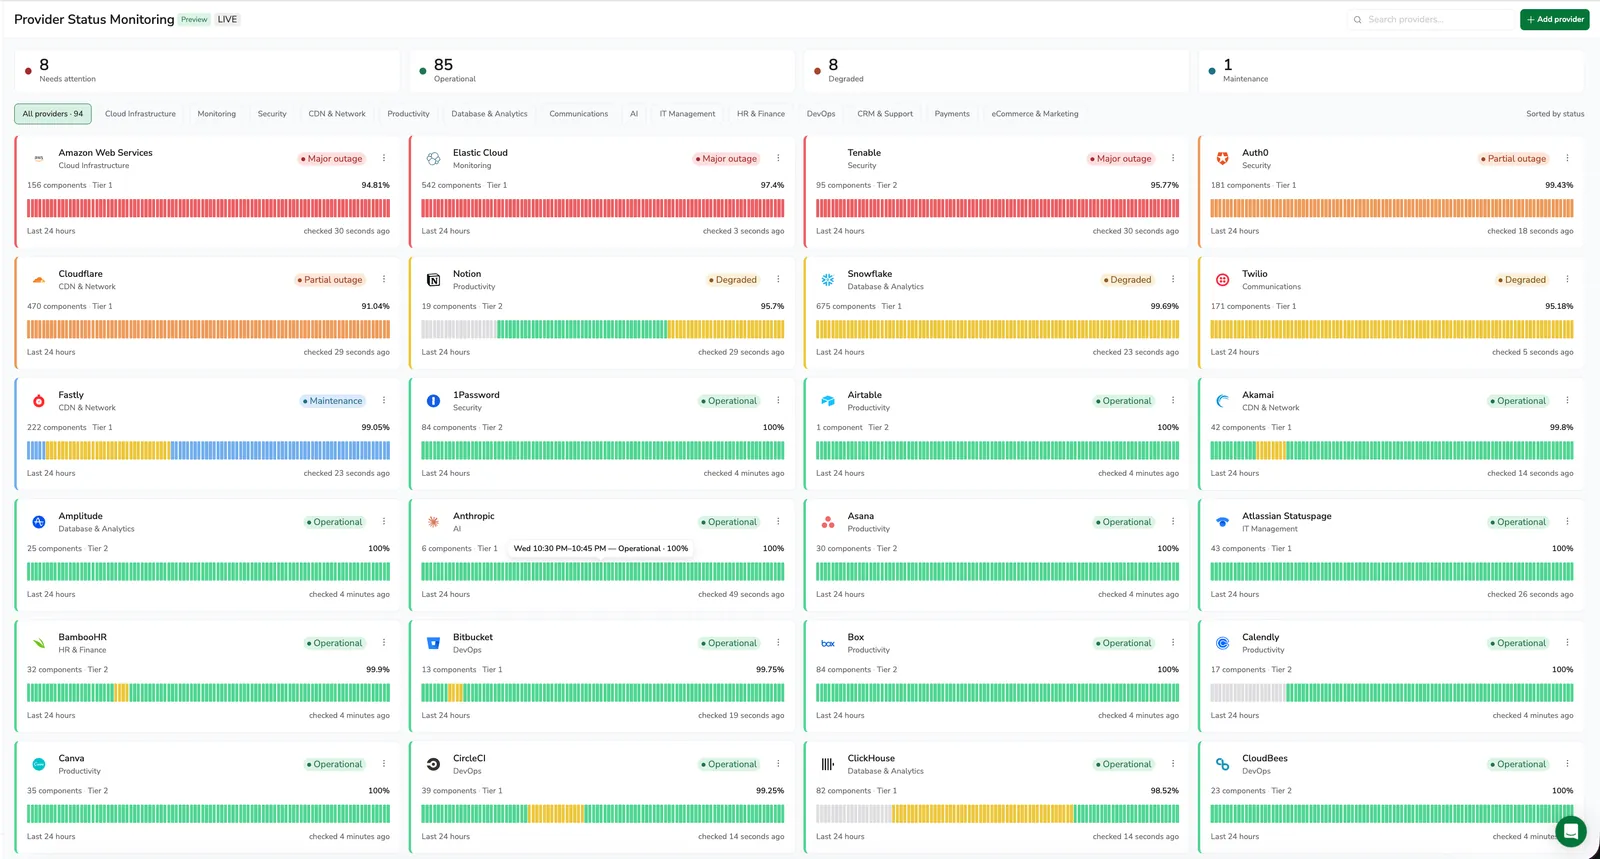
Task: Select the eCommerce & Marketing tab
Action: 1035,114
